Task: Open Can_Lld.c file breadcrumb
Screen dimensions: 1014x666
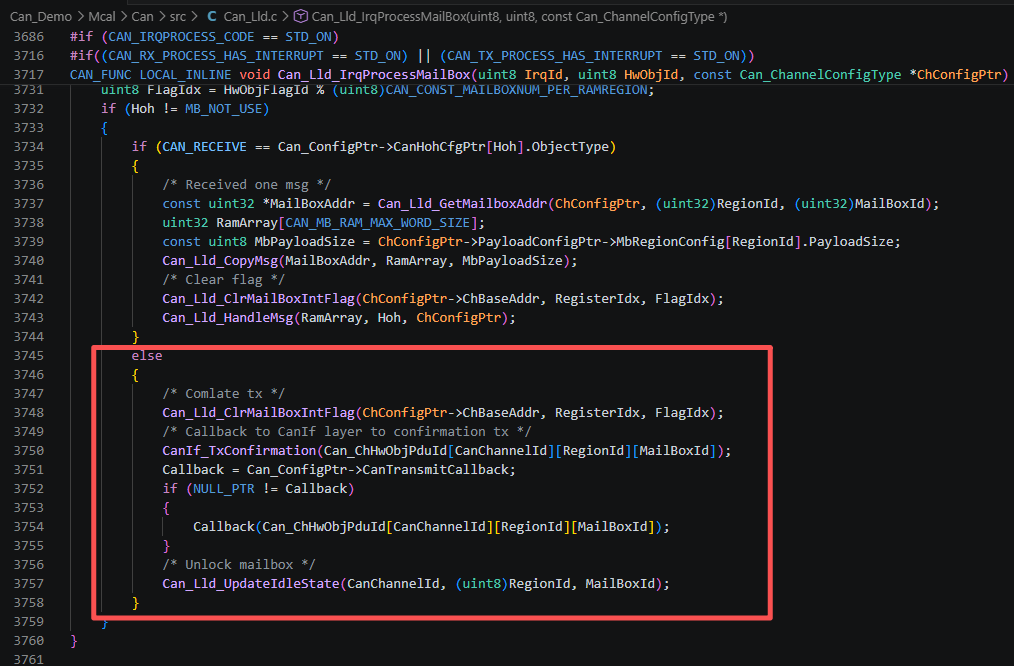Action: point(250,17)
